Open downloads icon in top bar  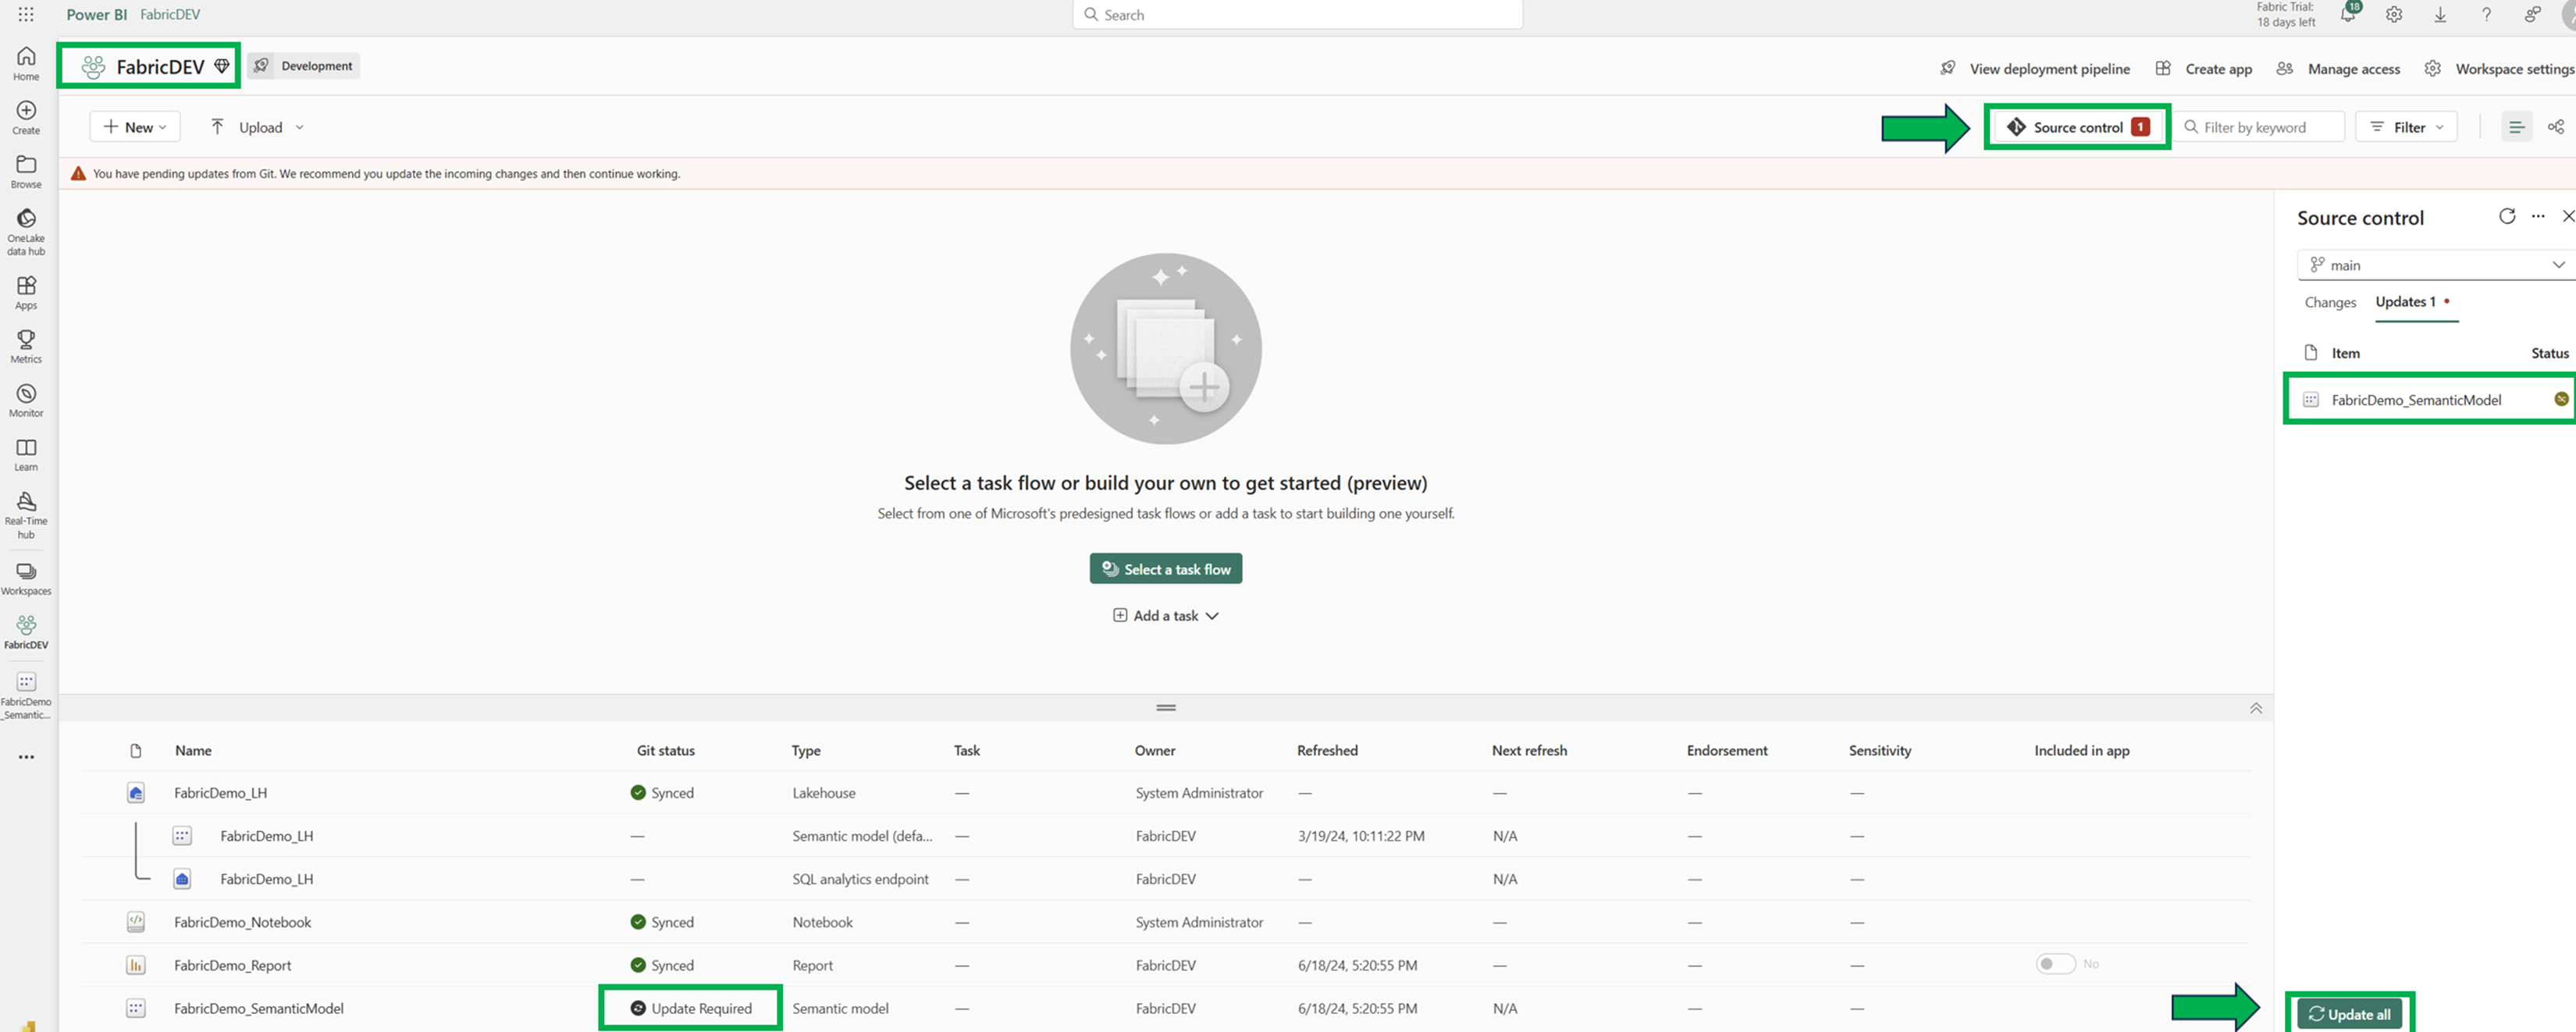click(x=2439, y=15)
